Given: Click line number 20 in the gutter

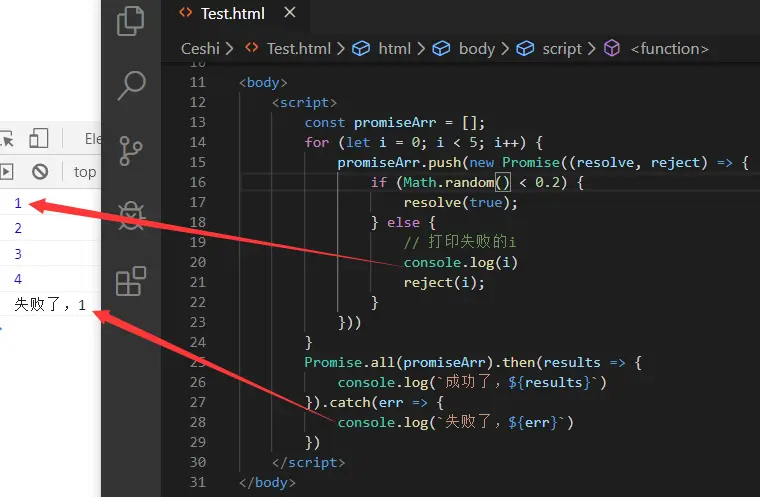Looking at the screenshot, I should pyautogui.click(x=198, y=262).
